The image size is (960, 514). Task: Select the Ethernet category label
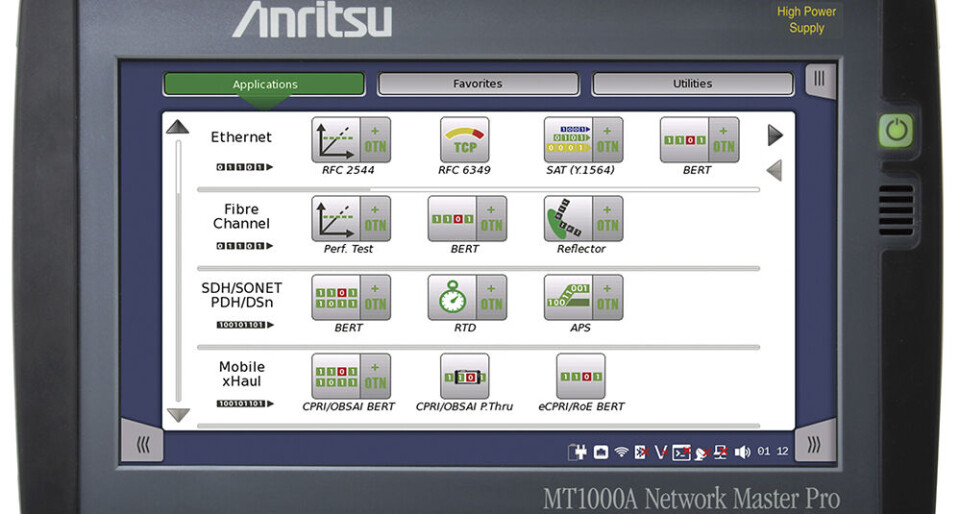pyautogui.click(x=241, y=137)
